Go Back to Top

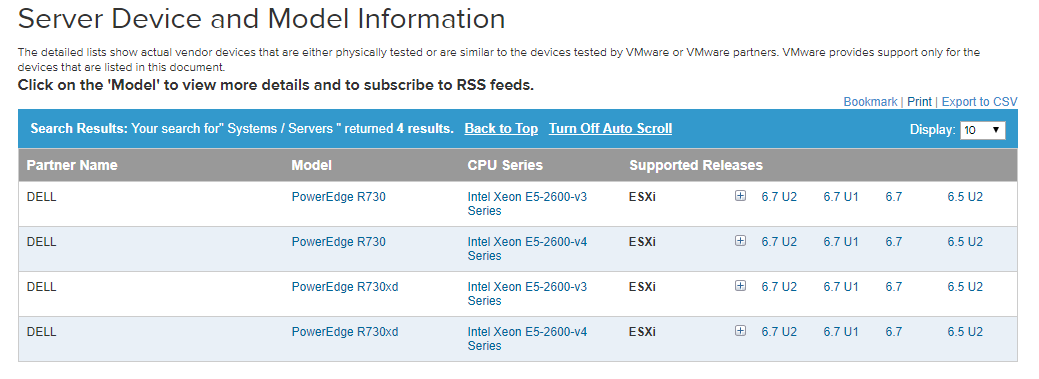click(501, 129)
